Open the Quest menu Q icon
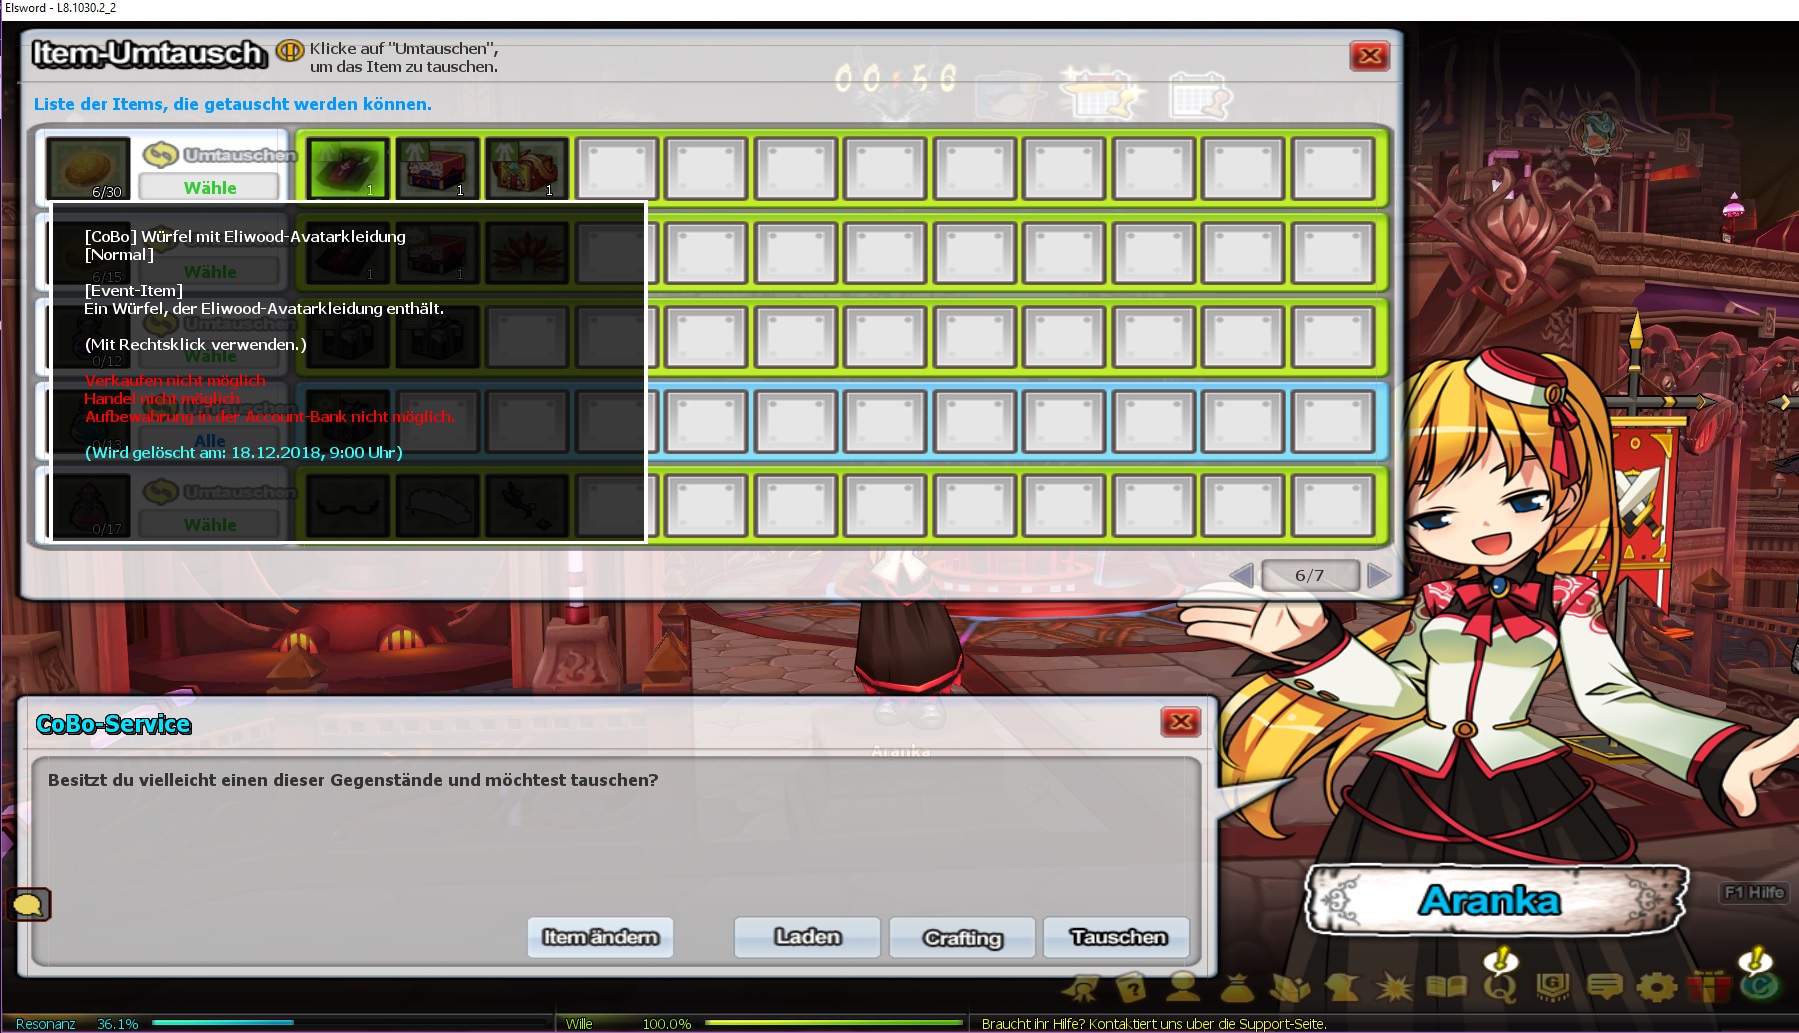1799x1033 pixels. pos(1500,989)
